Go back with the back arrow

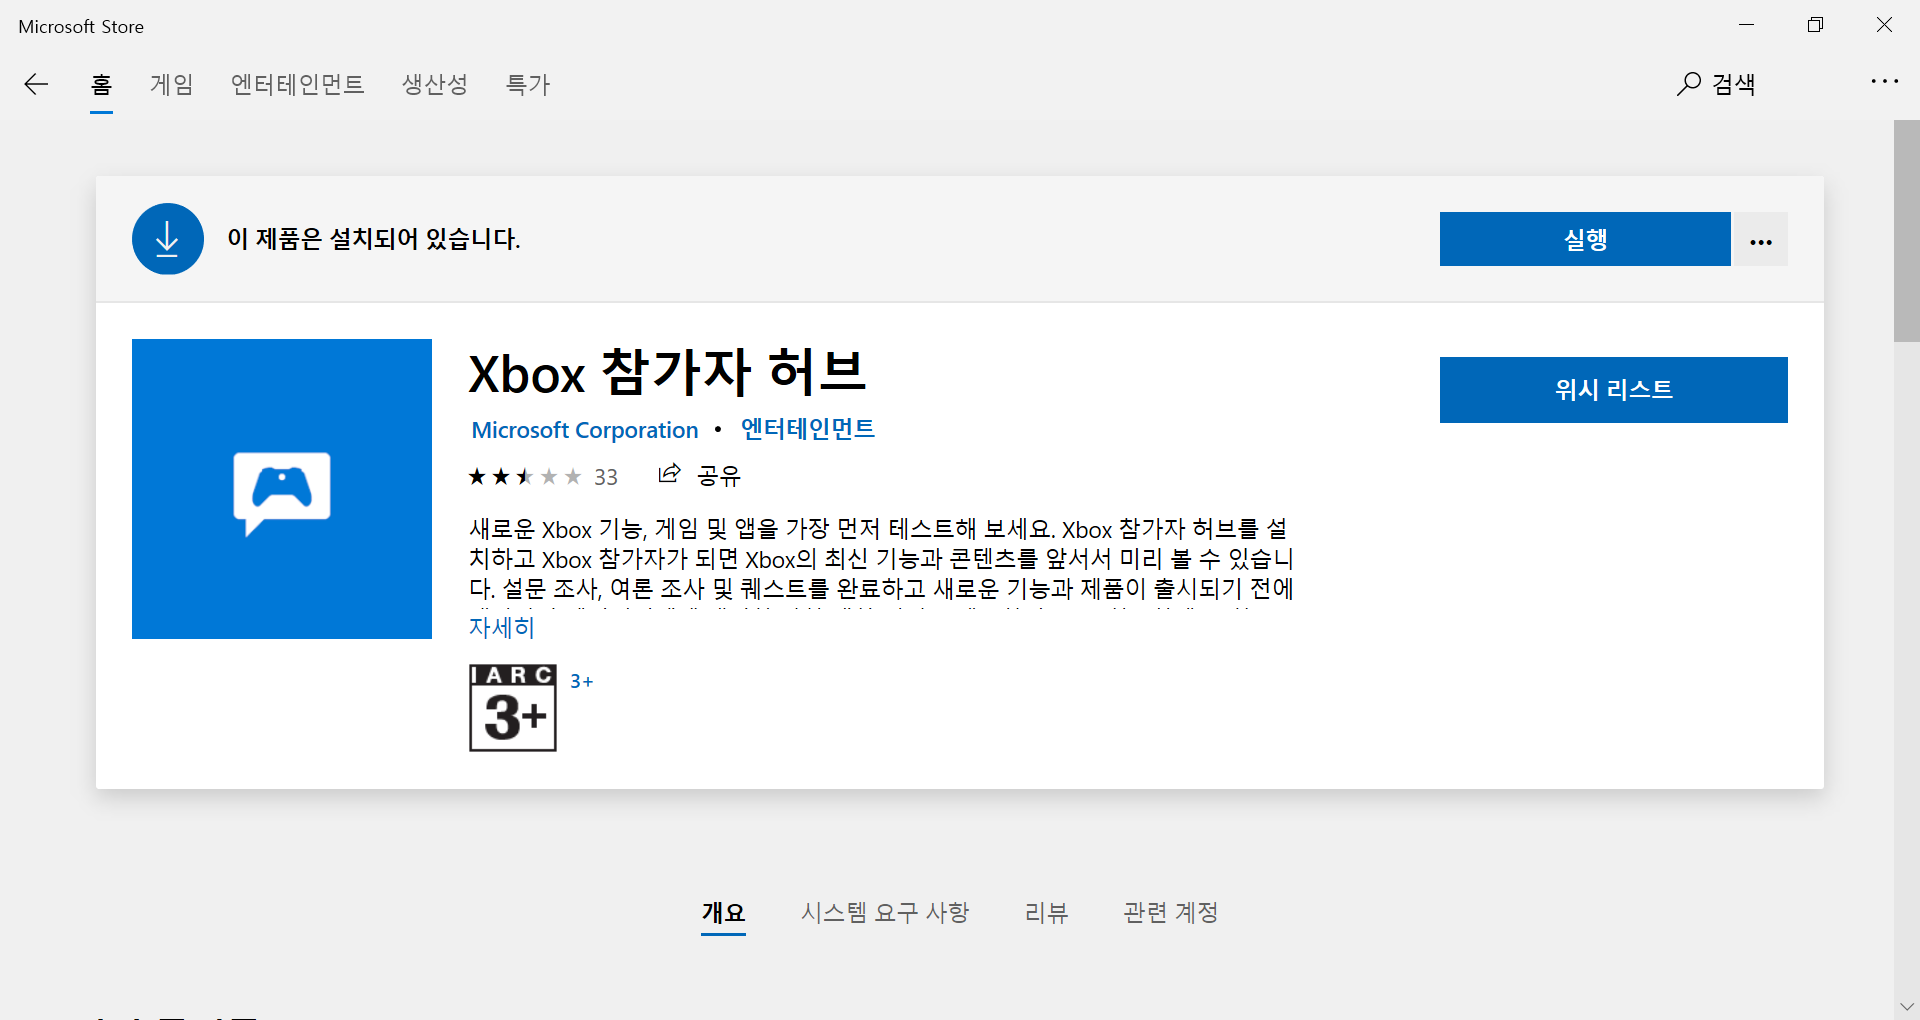click(x=36, y=84)
